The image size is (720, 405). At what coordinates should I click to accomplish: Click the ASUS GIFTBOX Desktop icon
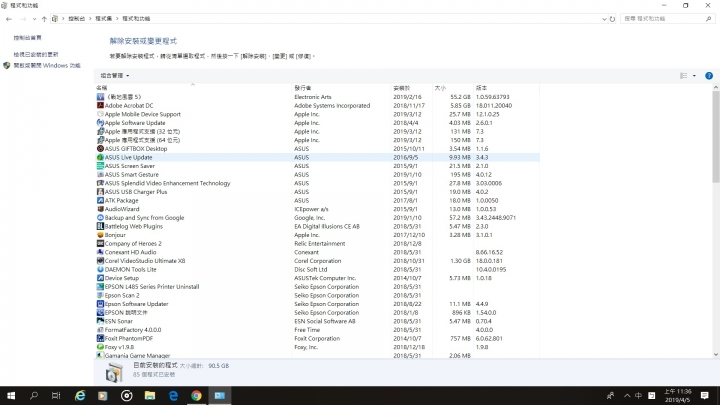100,148
